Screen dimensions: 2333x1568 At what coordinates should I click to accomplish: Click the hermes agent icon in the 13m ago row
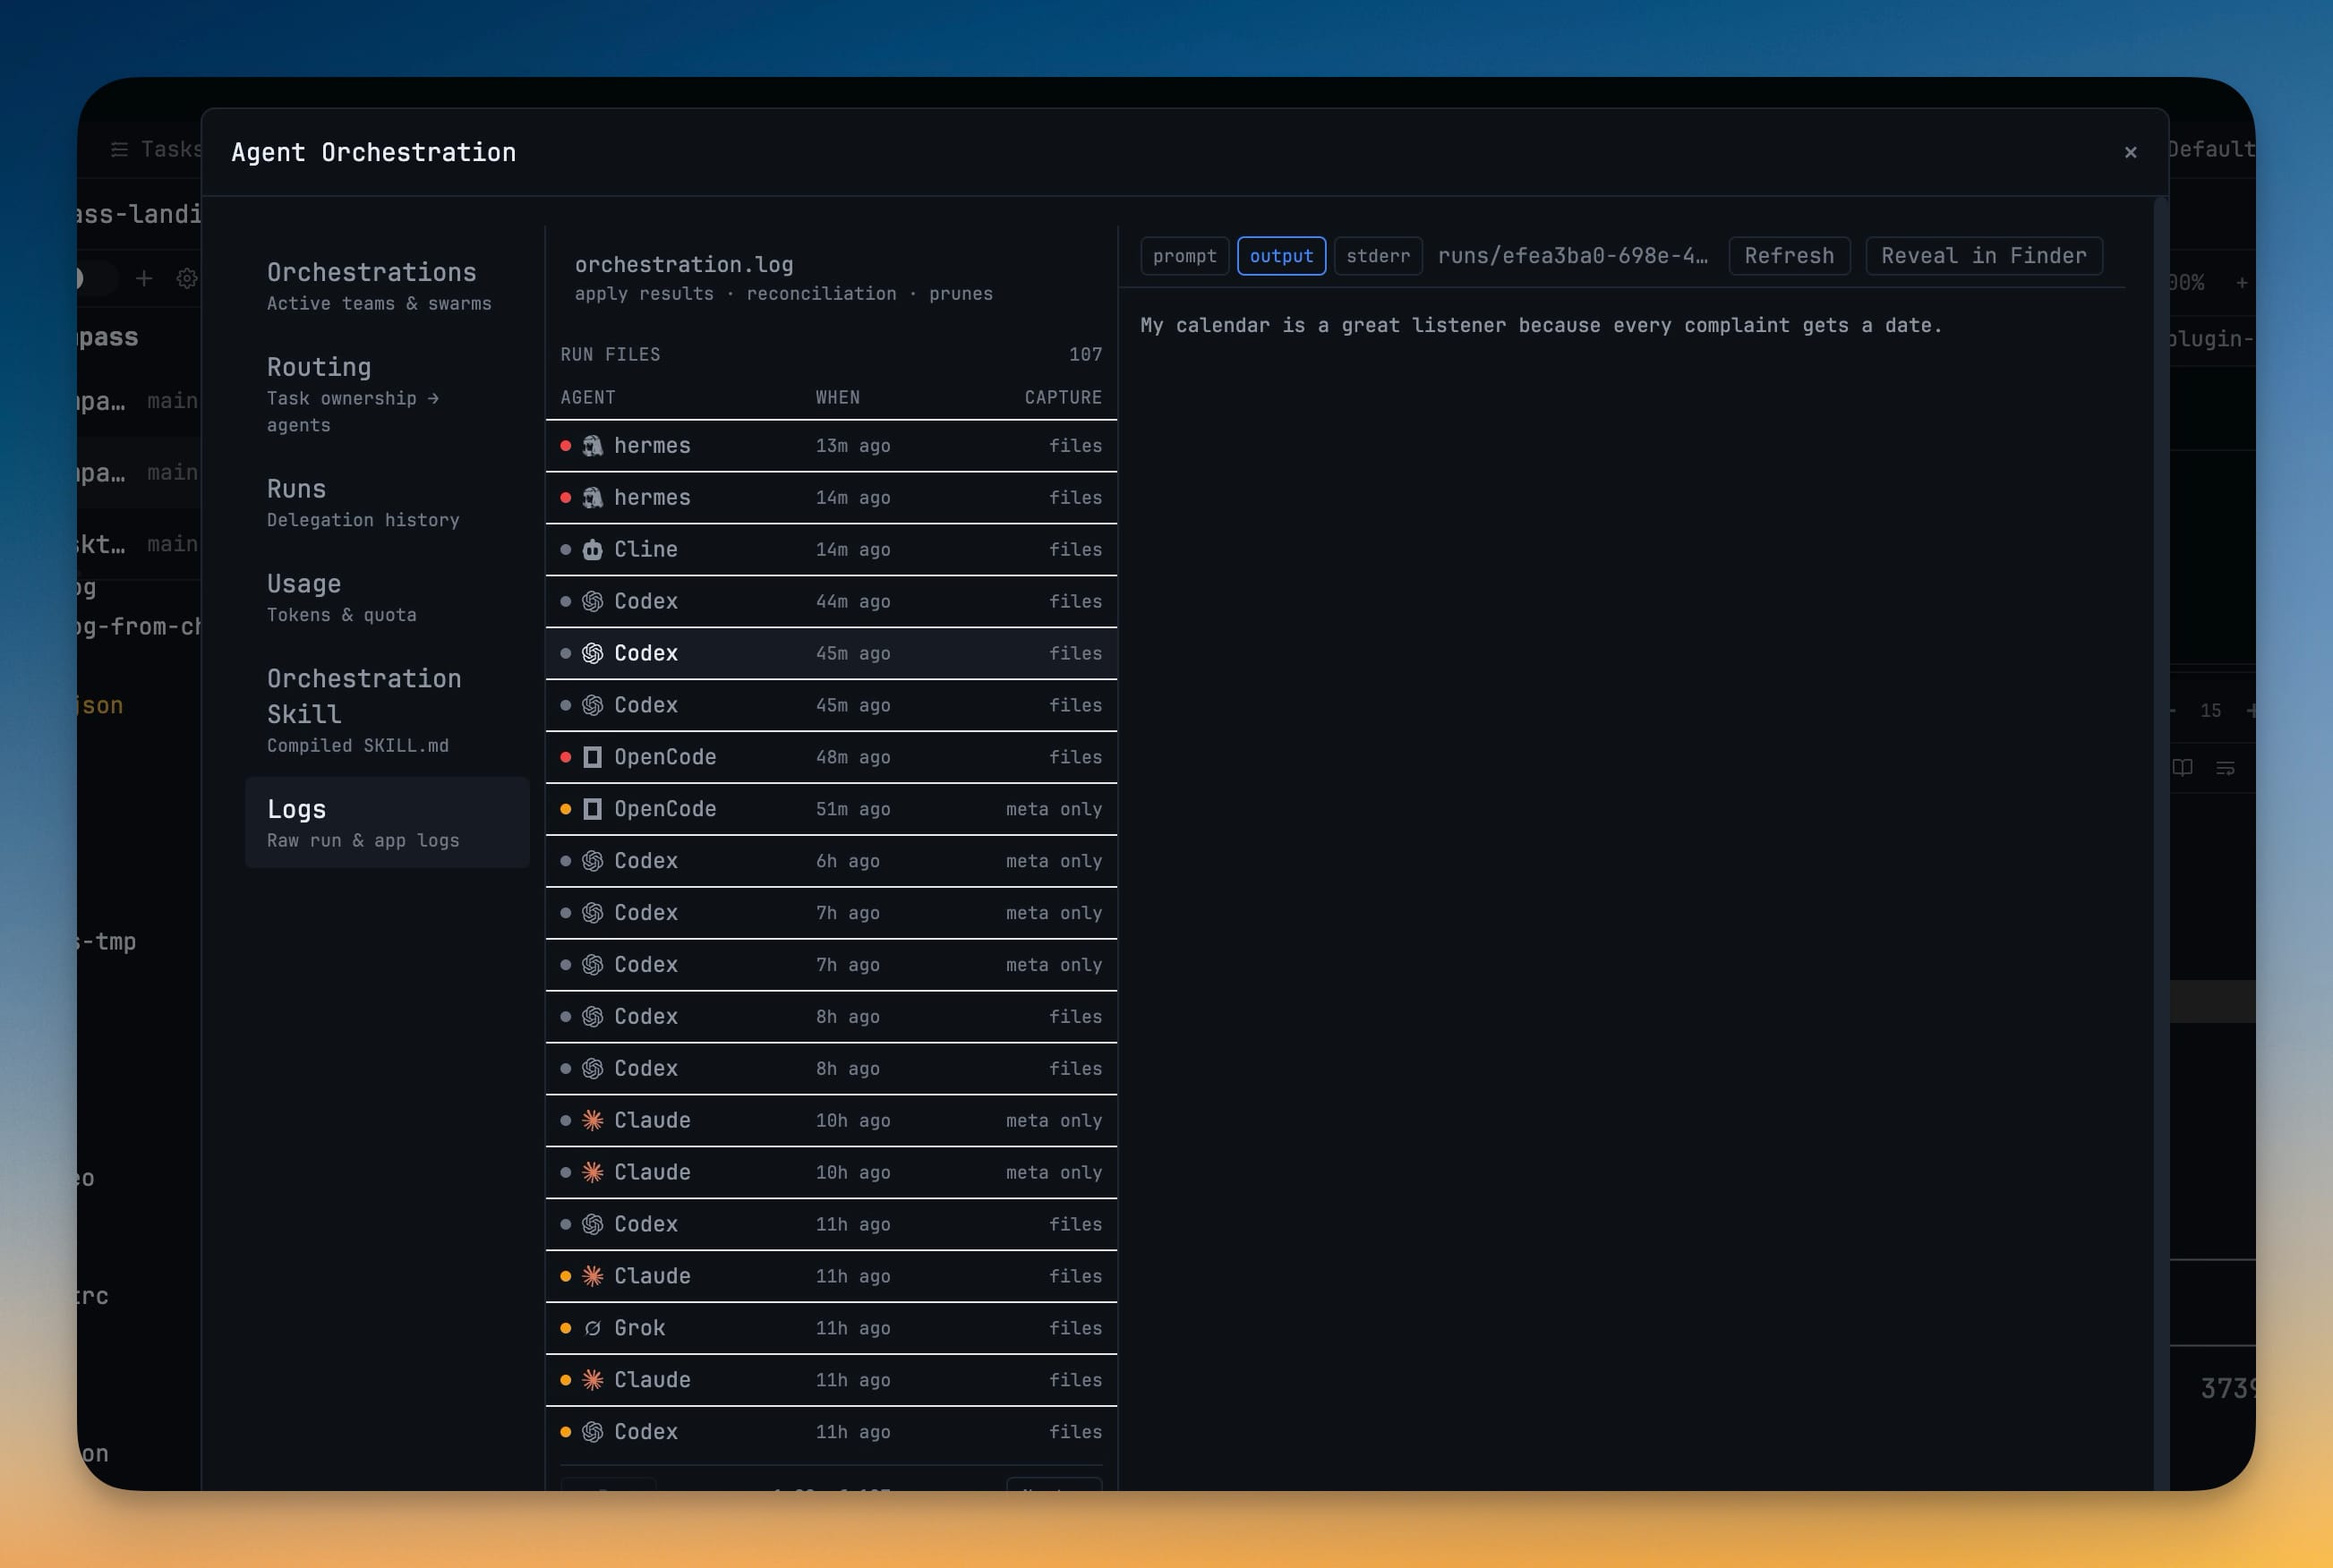[x=592, y=446]
